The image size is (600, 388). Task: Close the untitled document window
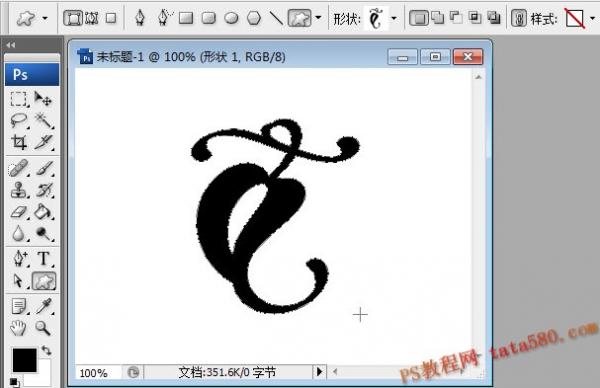[x=468, y=57]
